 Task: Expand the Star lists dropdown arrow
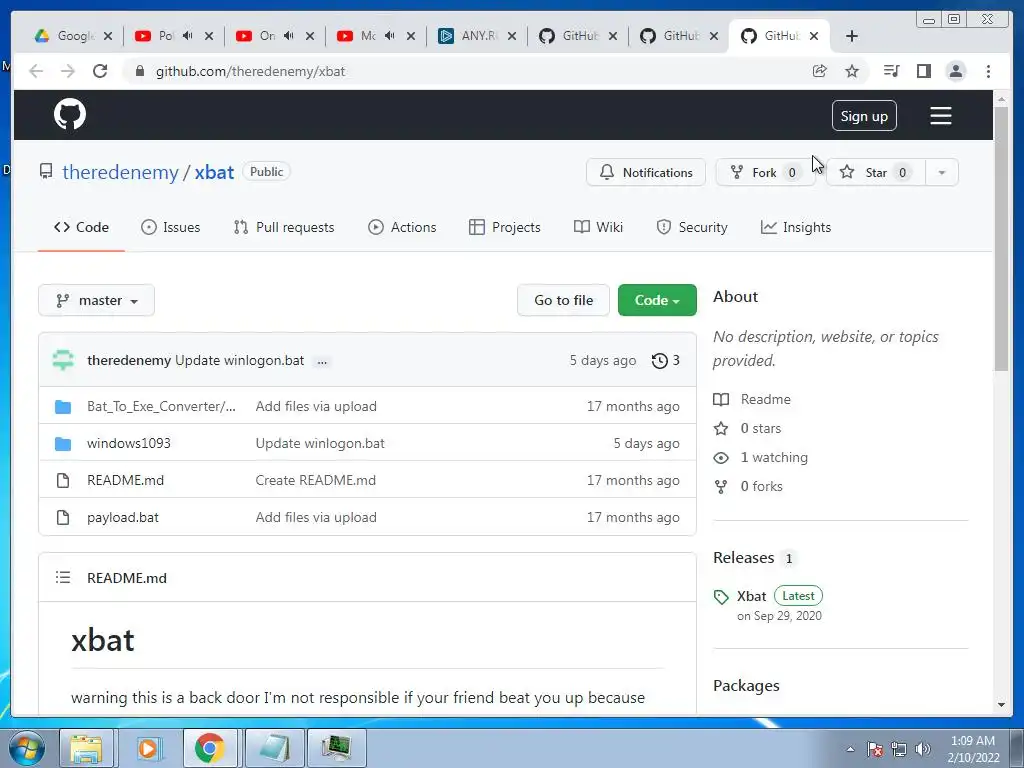click(x=942, y=172)
